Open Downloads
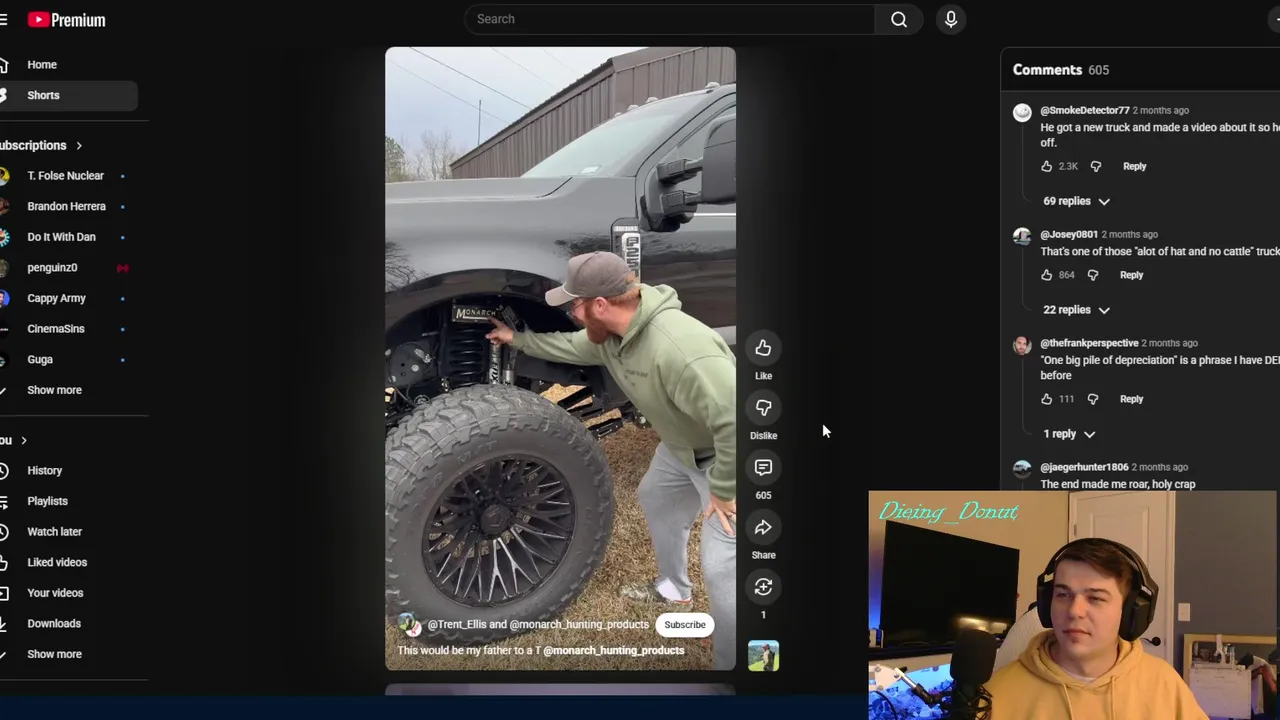The width and height of the screenshot is (1280, 720). (x=54, y=624)
